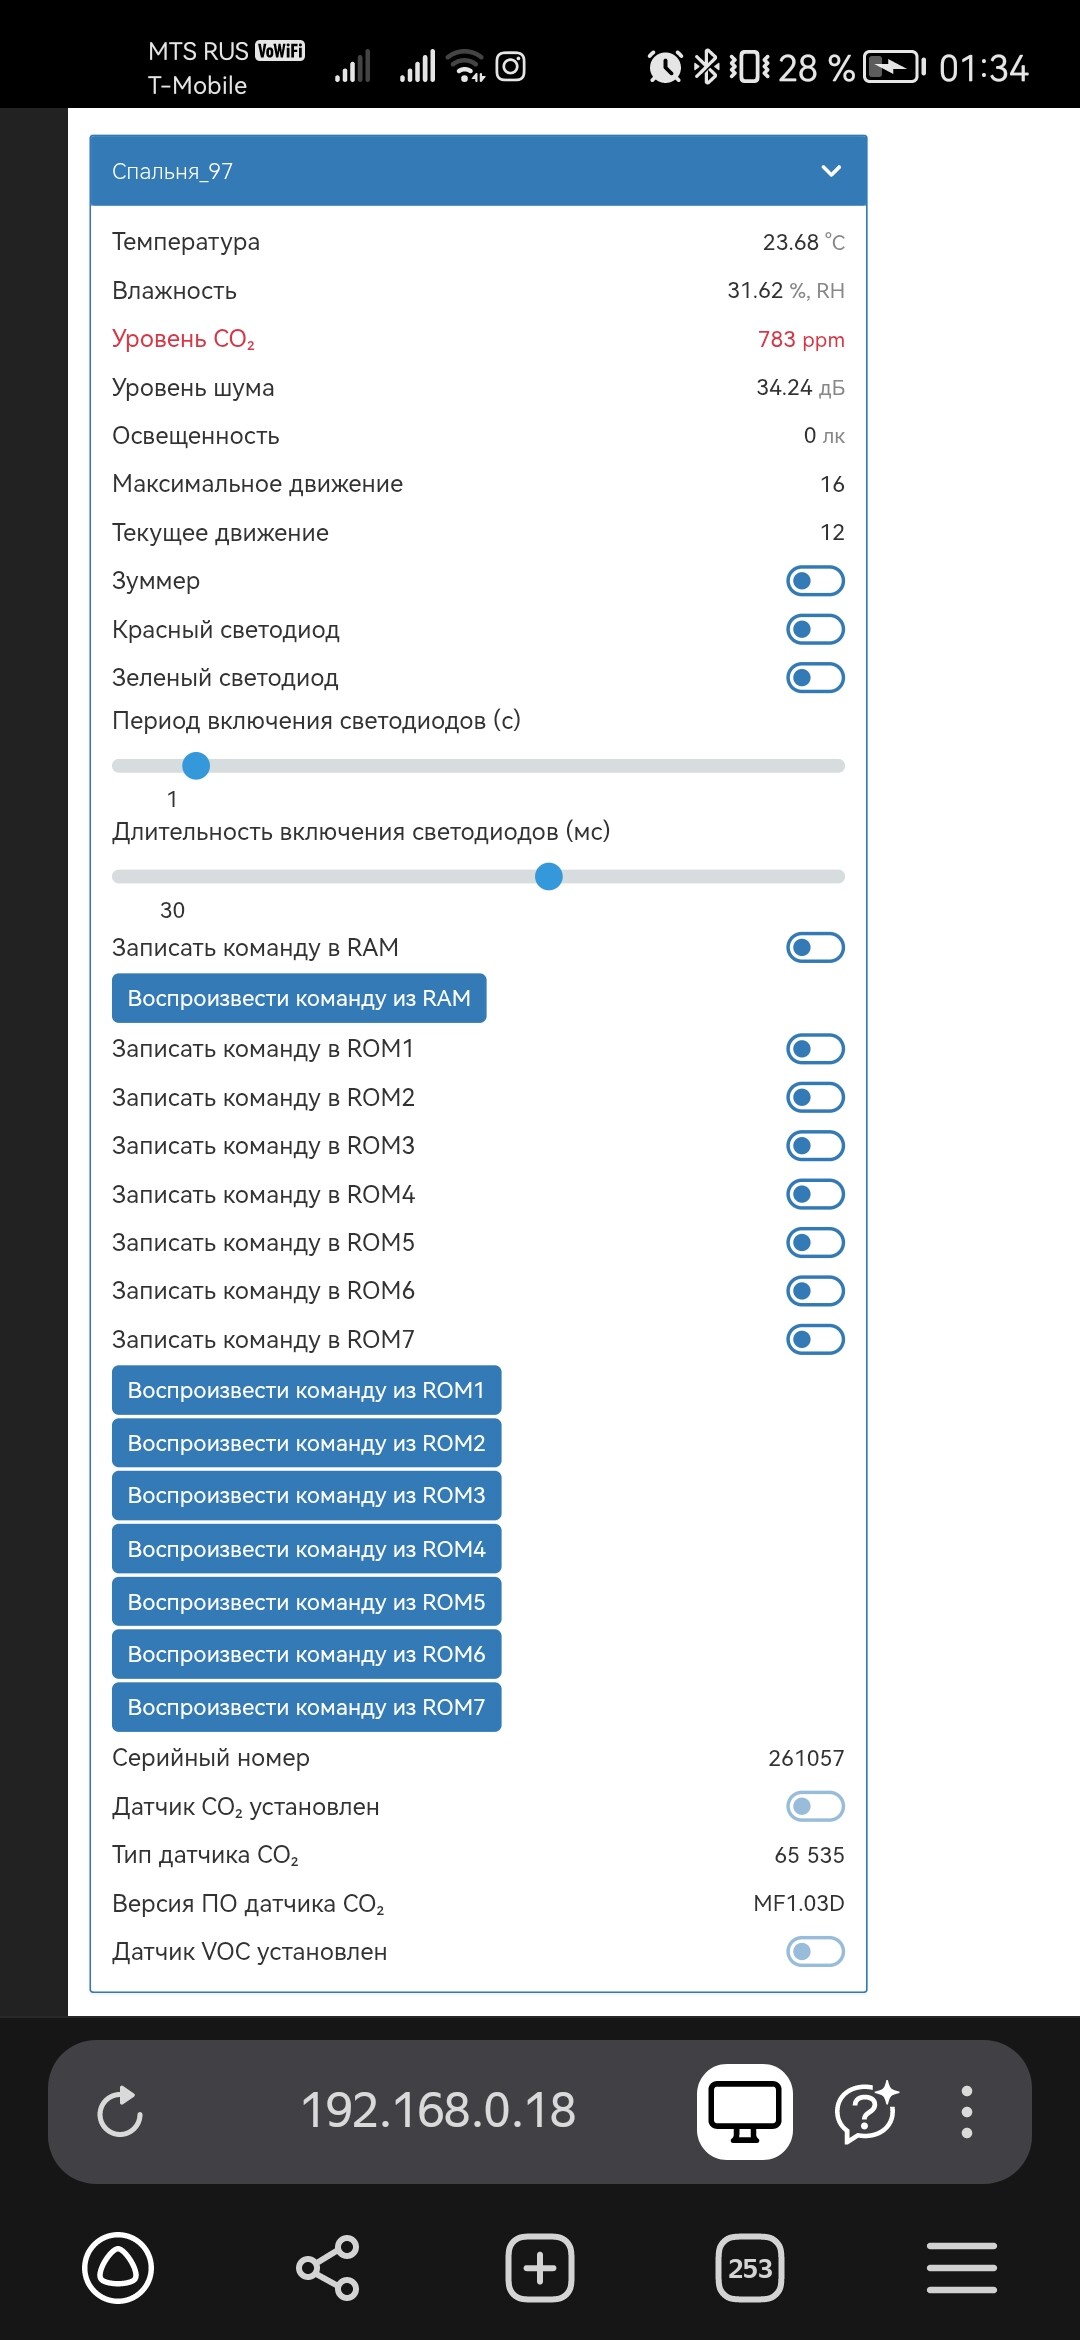The width and height of the screenshot is (1080, 2340).
Task: Tap the Alice assistant home icon
Action: 118,2267
